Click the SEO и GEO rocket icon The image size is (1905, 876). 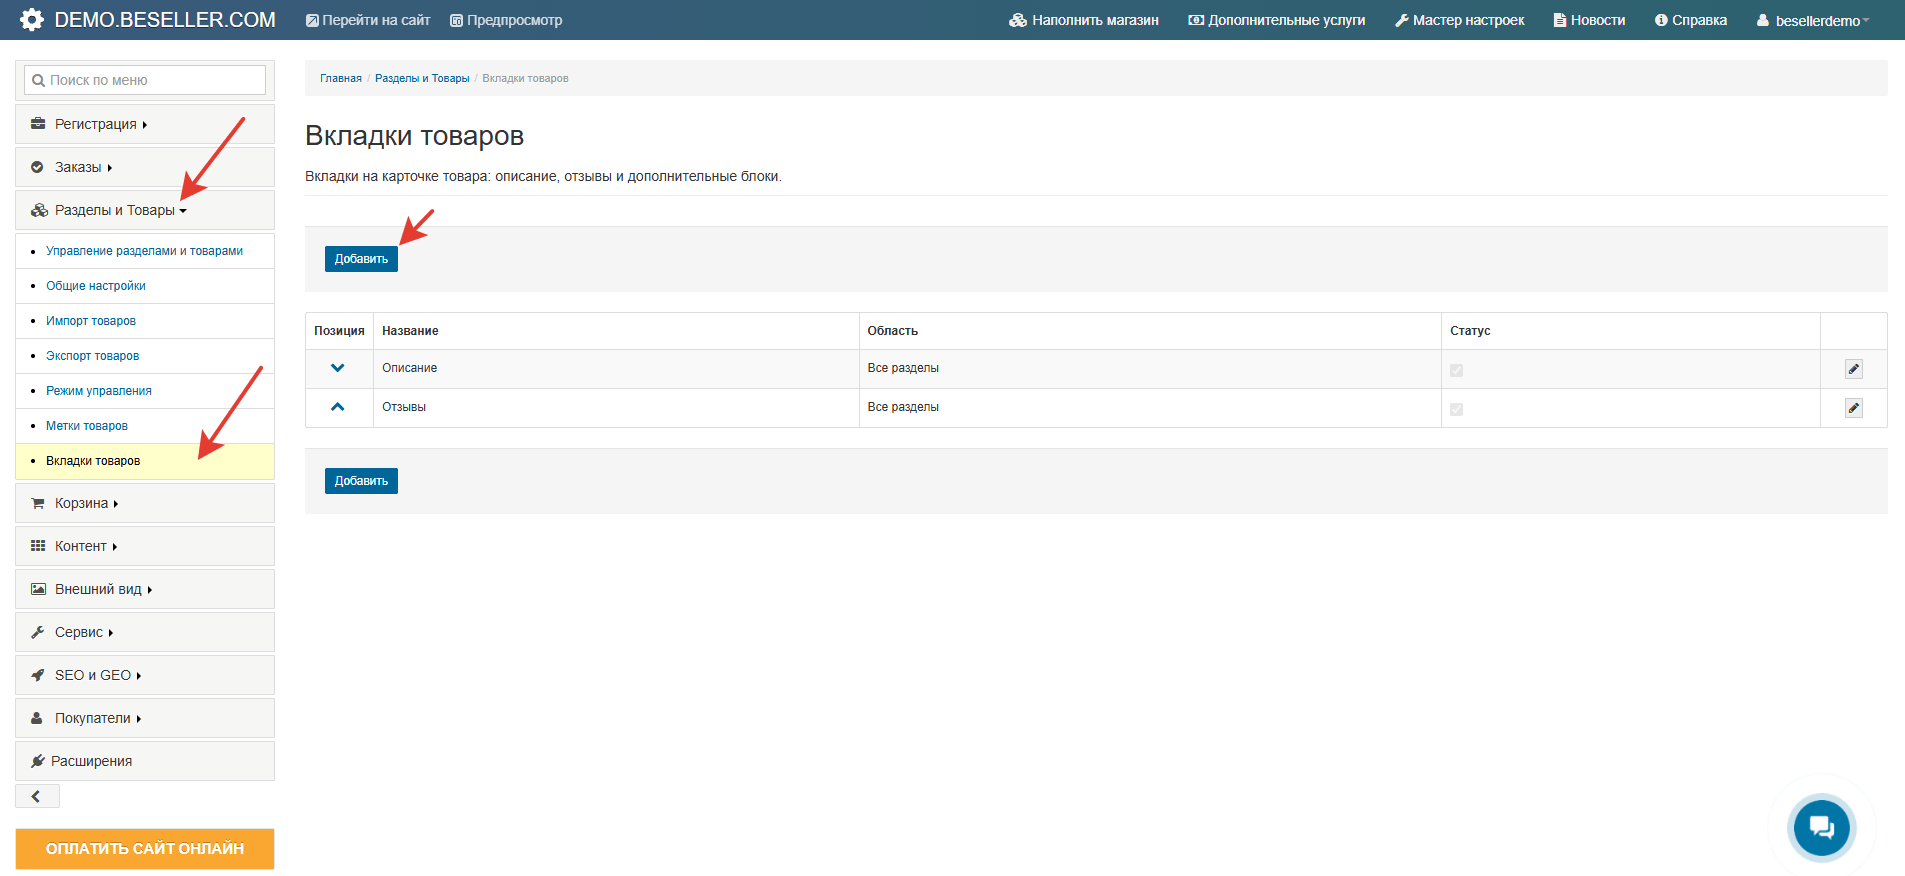click(x=38, y=675)
